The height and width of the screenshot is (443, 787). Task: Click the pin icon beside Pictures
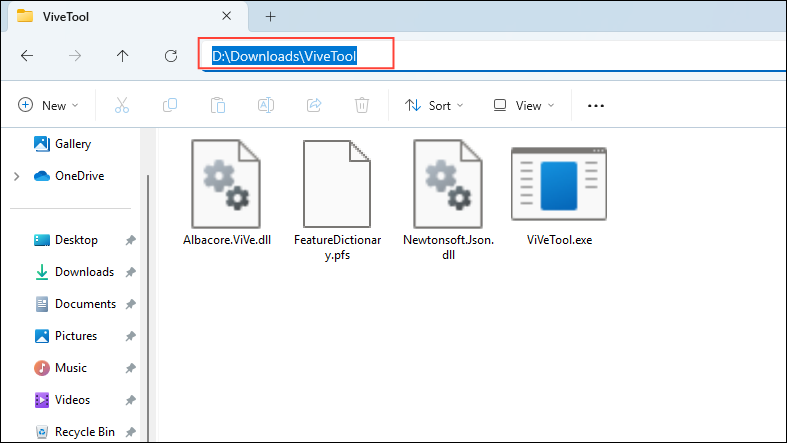click(130, 336)
